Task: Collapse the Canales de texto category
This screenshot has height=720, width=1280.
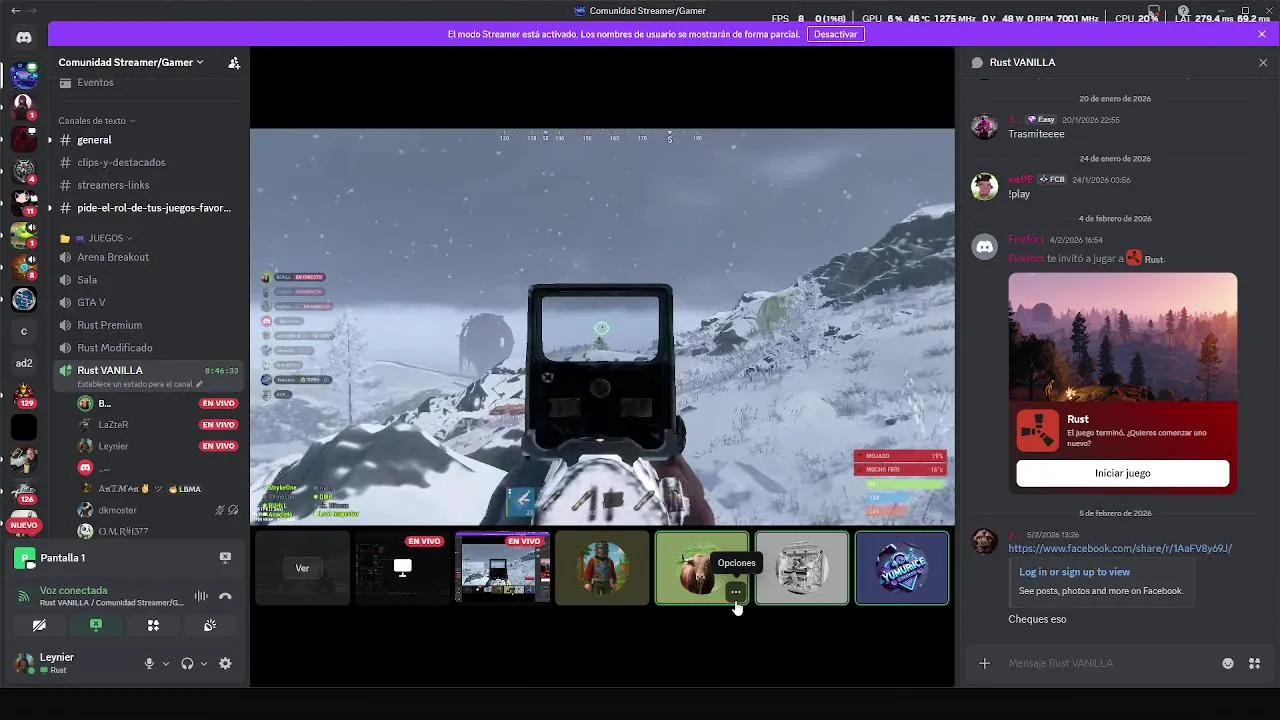Action: click(96, 121)
